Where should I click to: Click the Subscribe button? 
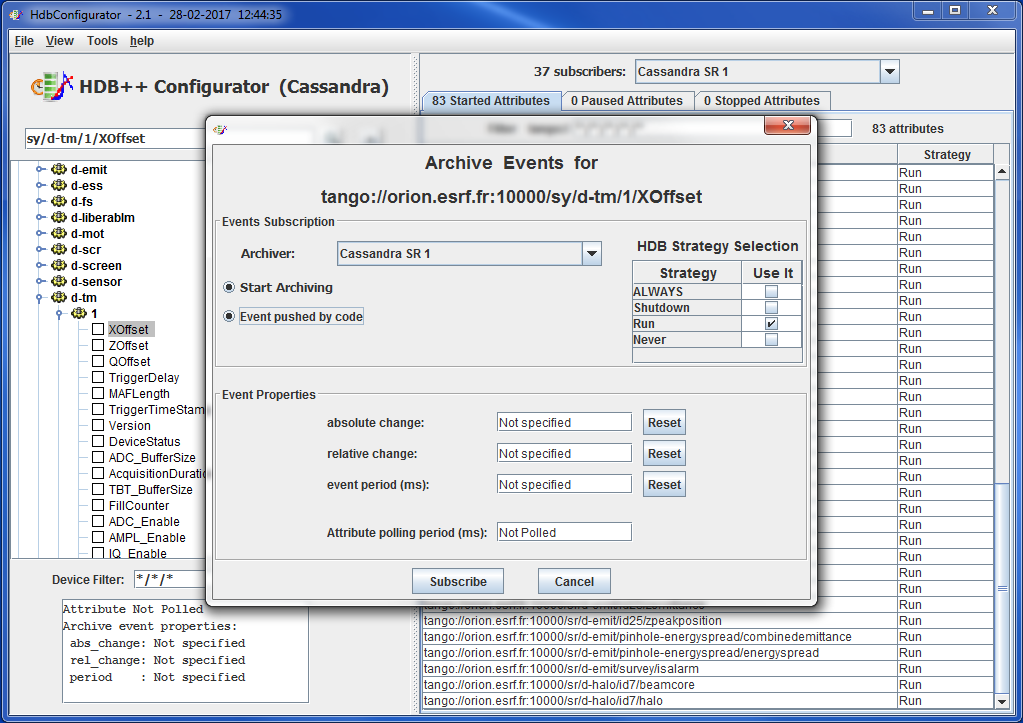tap(458, 582)
